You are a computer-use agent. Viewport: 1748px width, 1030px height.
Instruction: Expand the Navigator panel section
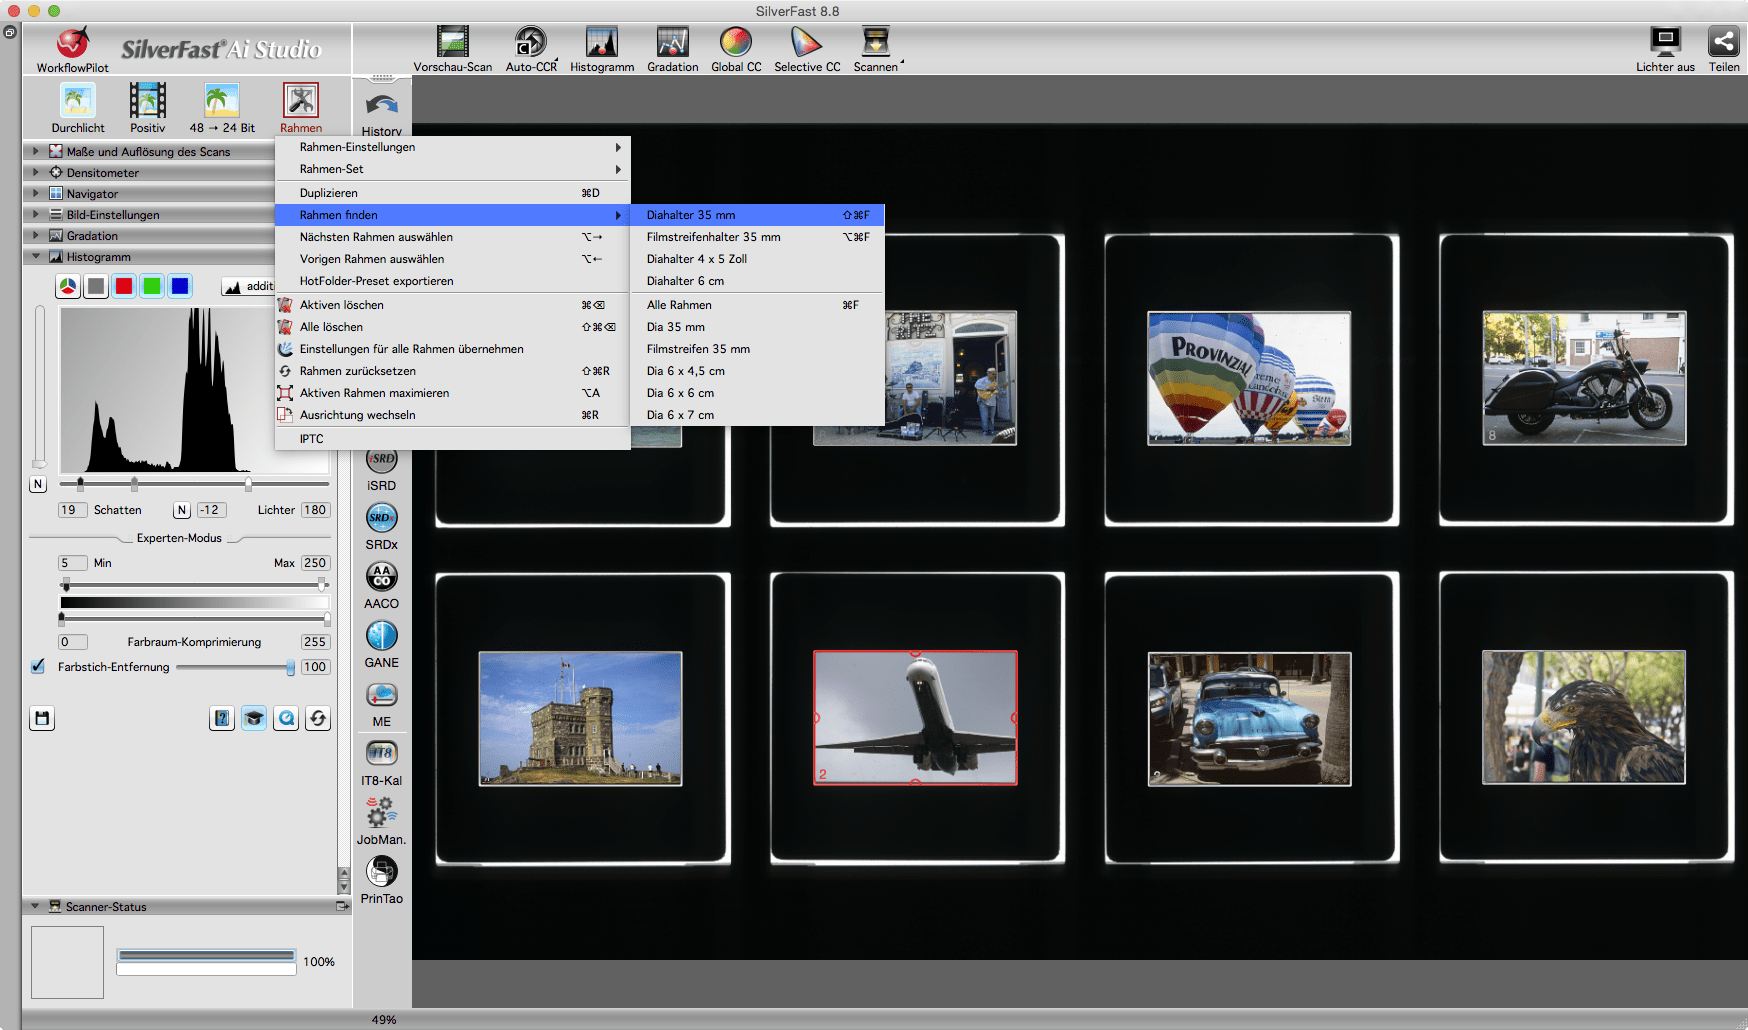point(36,194)
